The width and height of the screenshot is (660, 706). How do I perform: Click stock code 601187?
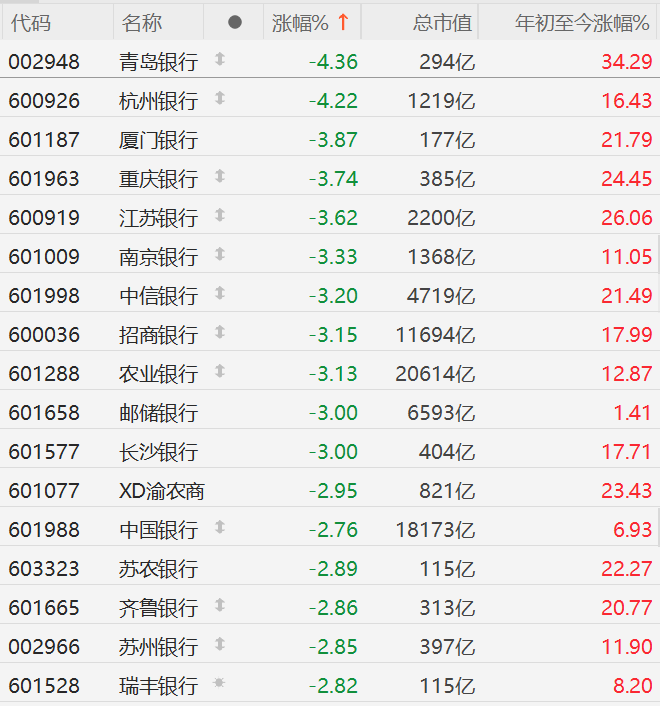(44, 140)
